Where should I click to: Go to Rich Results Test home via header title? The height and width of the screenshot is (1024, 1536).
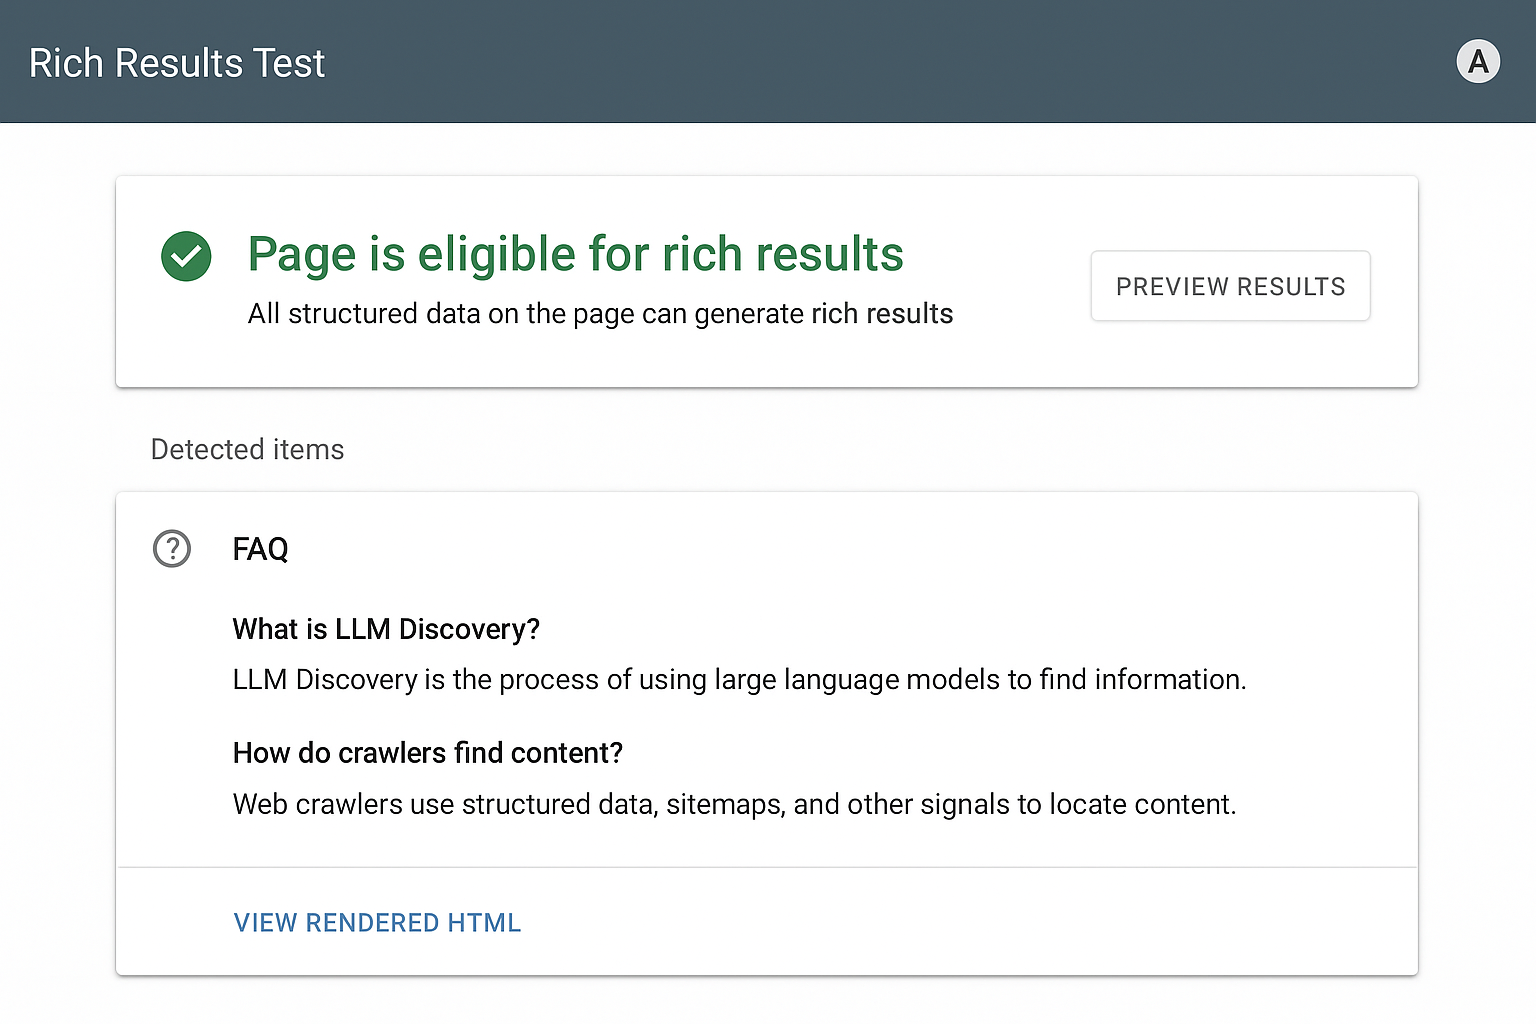coord(177,62)
